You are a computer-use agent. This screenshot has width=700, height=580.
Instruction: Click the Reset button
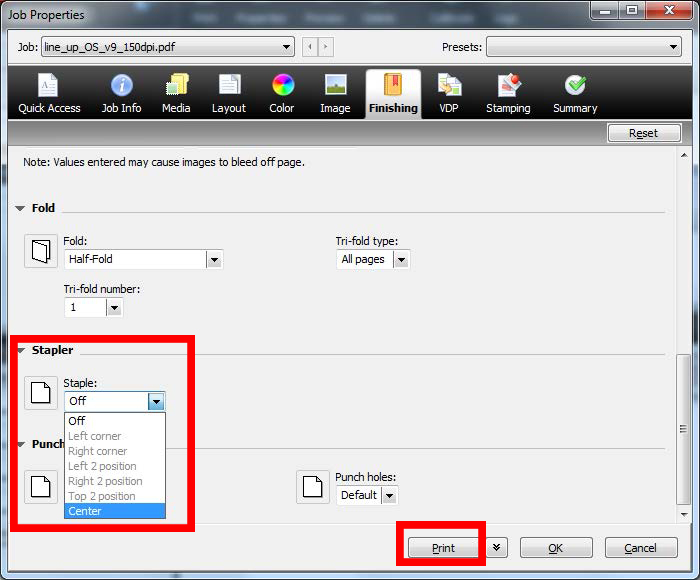click(644, 133)
